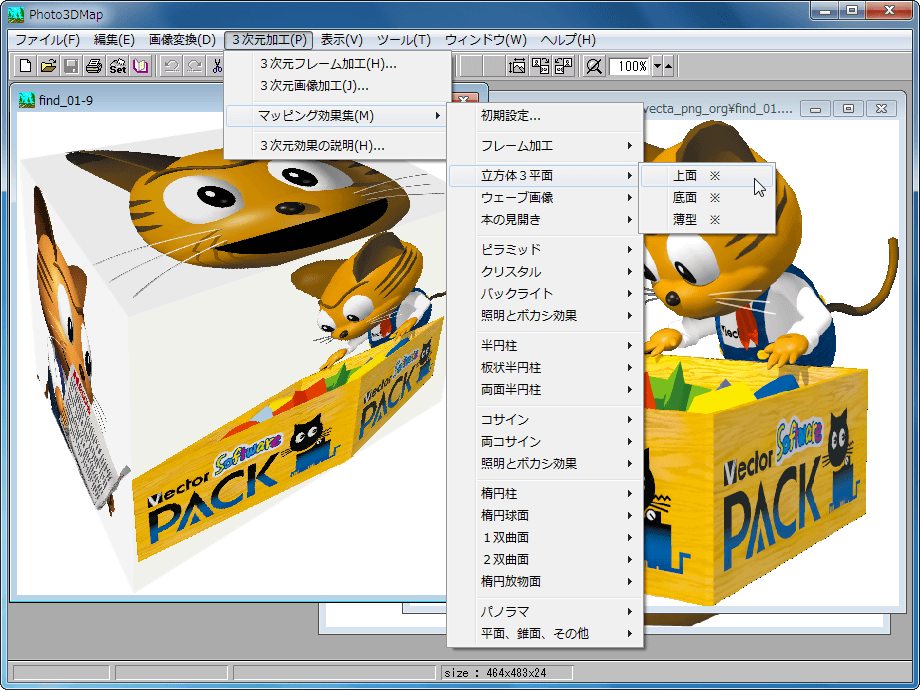Image resolution: width=920 pixels, height=690 pixels.
Task: Click the Set settings toolbar icon
Action: pos(117,66)
